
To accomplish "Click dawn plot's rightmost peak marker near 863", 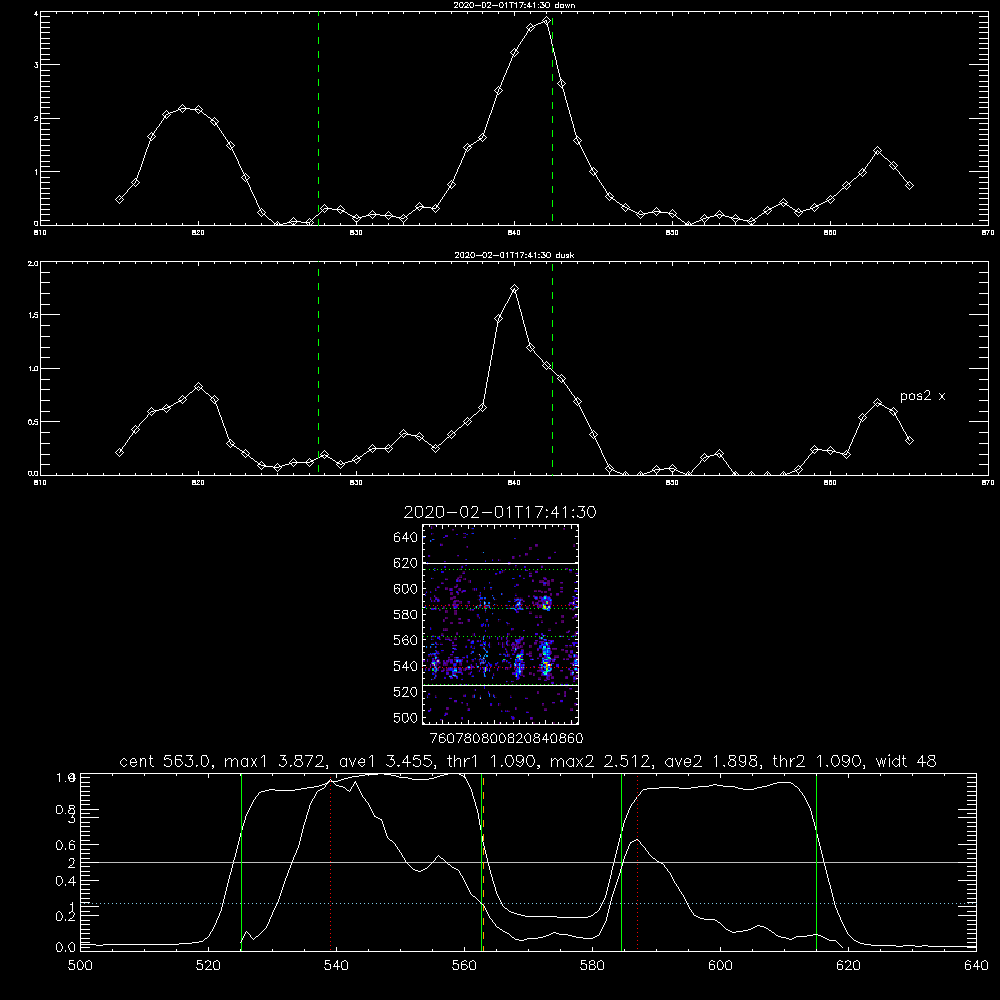I will coord(878,151).
